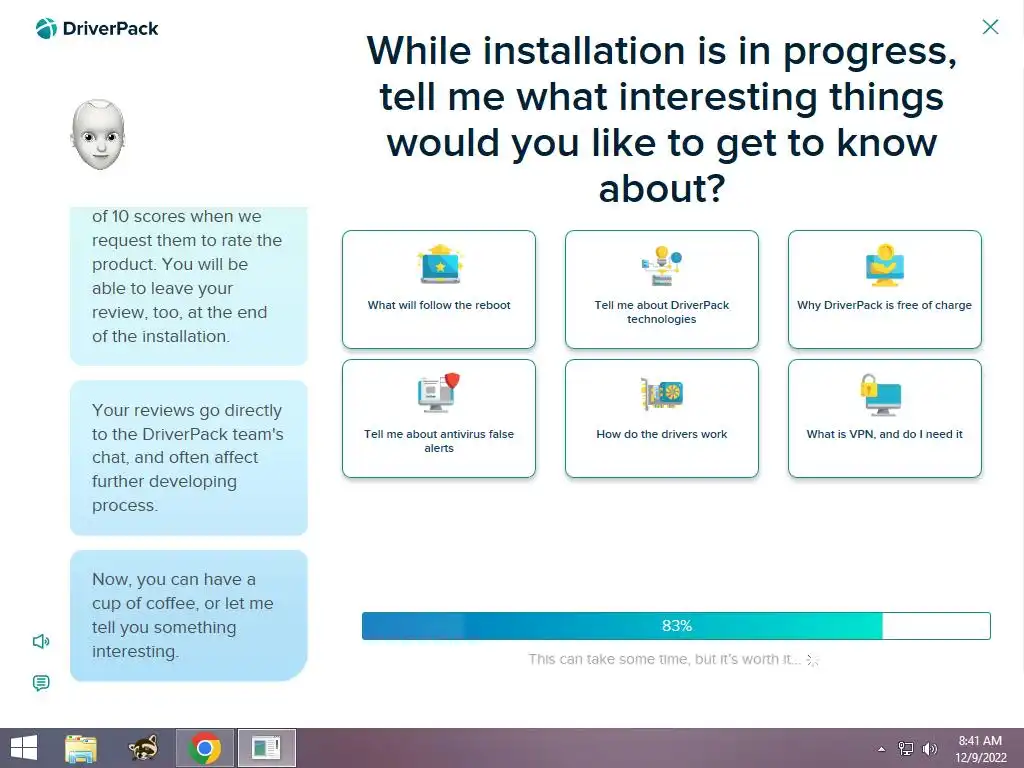Click the coin monitor free-of-charge icon

(884, 265)
